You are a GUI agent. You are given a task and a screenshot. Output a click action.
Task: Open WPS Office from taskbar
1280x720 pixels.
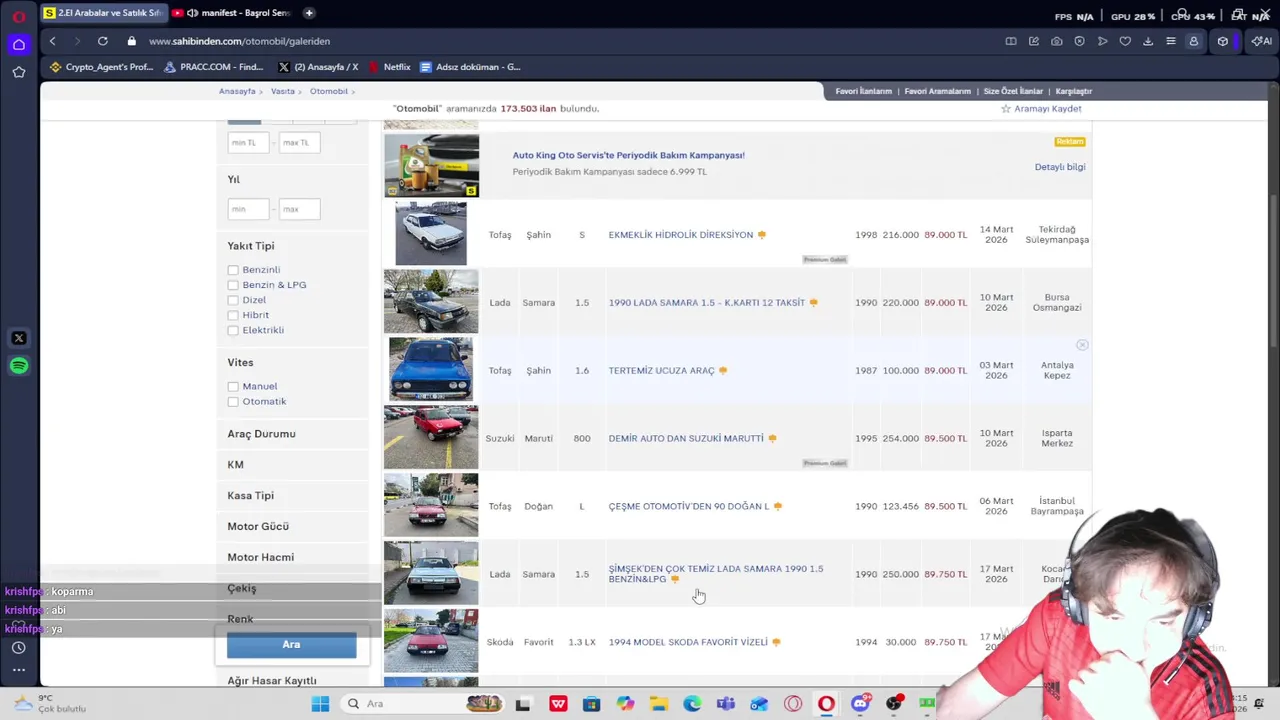coord(558,704)
